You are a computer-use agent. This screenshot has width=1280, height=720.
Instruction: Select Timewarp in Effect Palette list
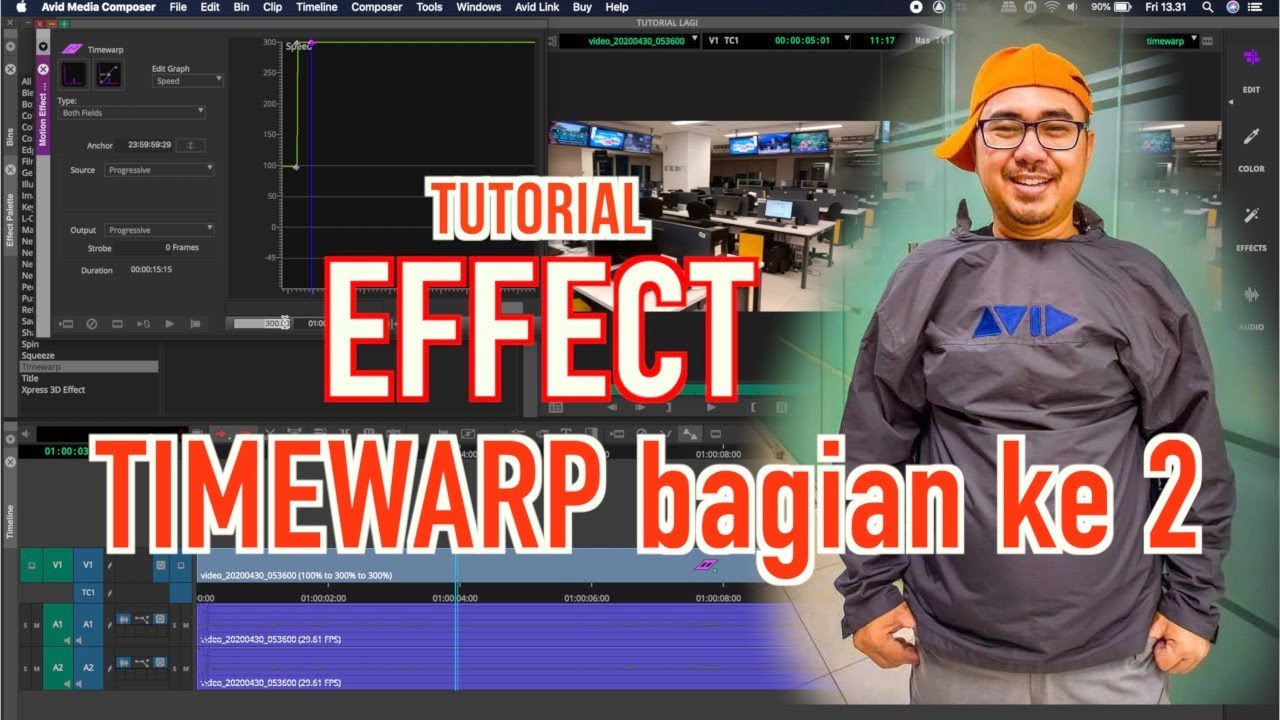(x=88, y=367)
